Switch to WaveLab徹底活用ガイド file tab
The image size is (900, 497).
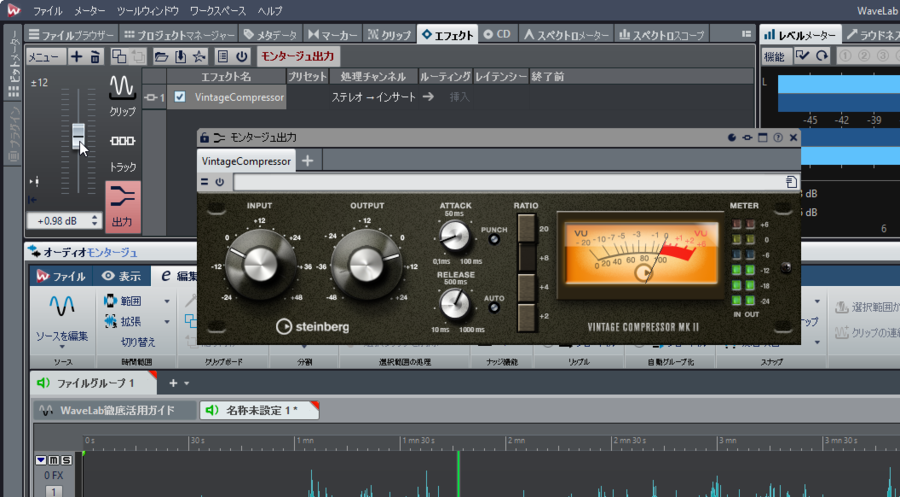[117, 410]
